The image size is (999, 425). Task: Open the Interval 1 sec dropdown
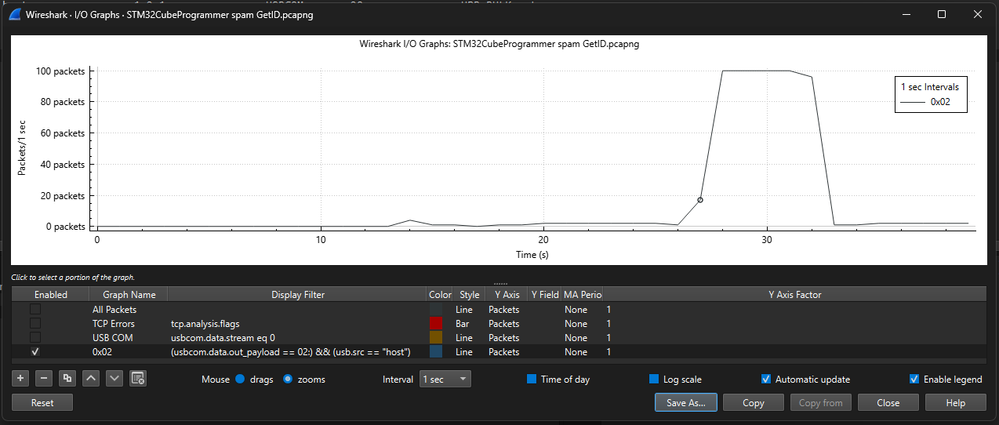point(445,379)
